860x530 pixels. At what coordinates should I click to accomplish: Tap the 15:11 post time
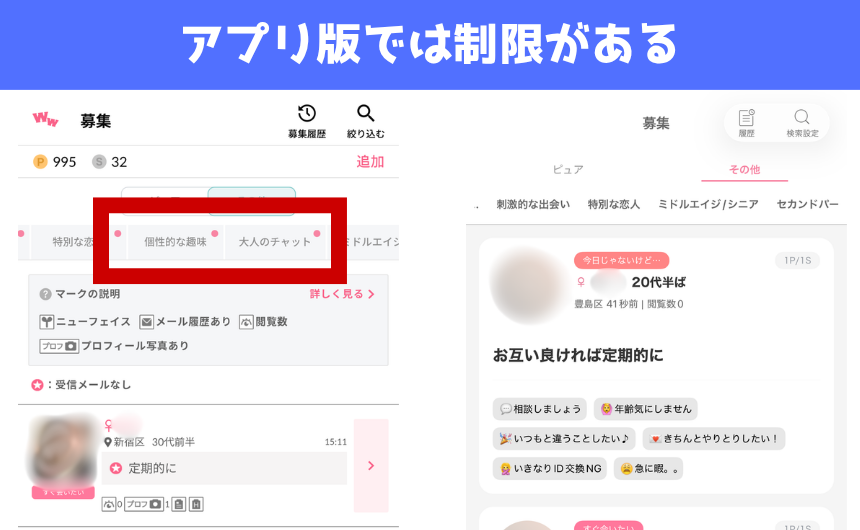tap(336, 442)
